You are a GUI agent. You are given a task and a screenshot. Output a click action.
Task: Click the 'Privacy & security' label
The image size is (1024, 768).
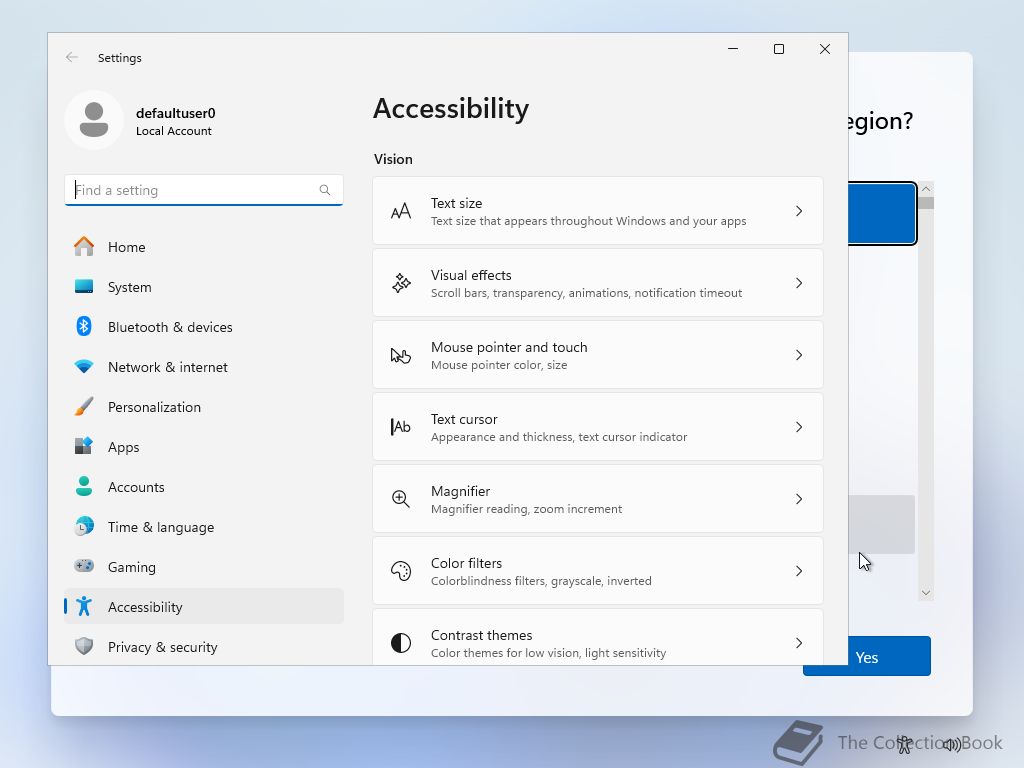(163, 647)
